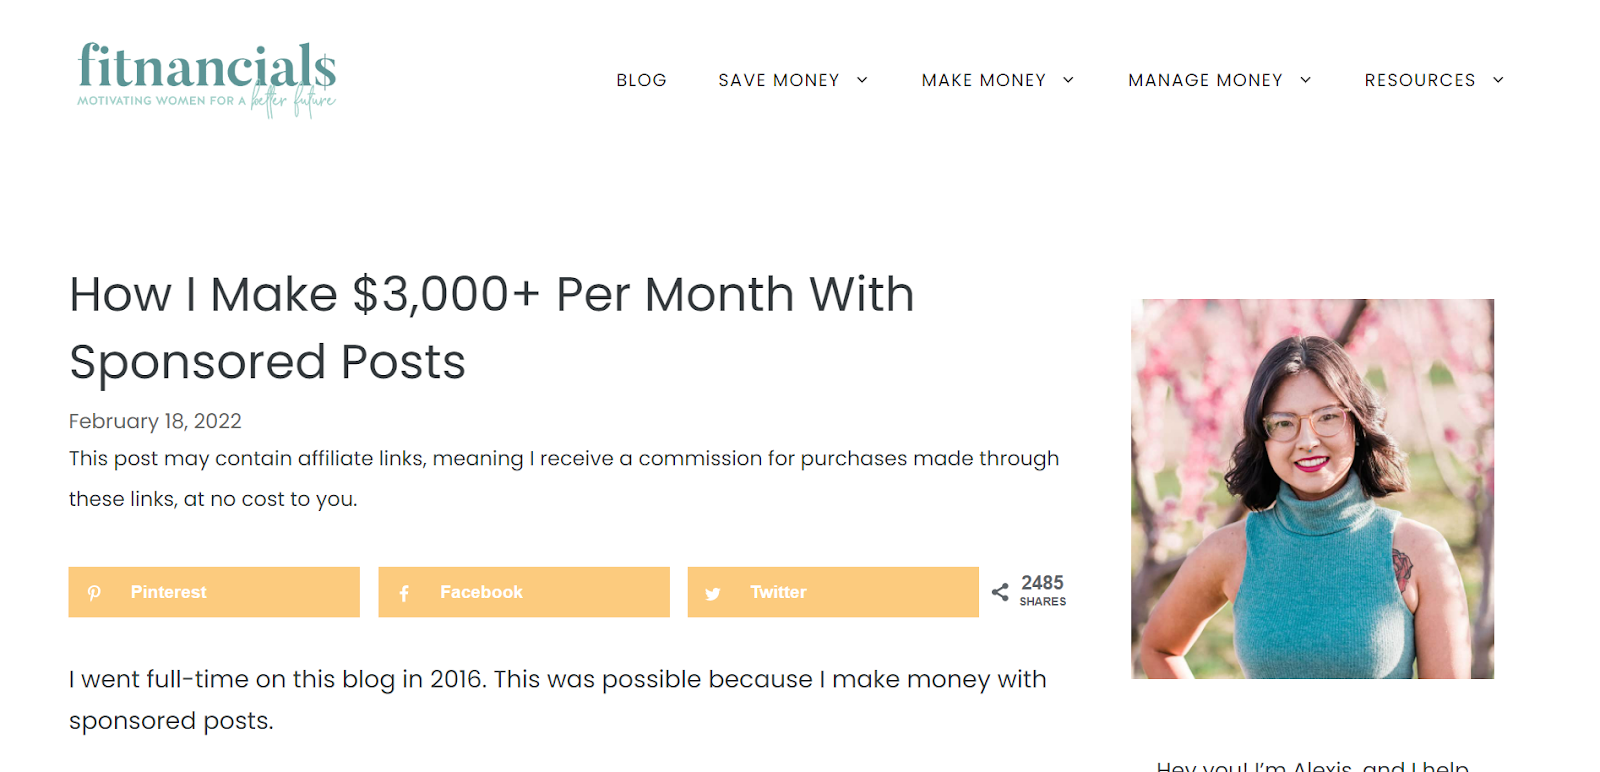
Task: Click the sponsored posts article title
Action: pos(491,327)
